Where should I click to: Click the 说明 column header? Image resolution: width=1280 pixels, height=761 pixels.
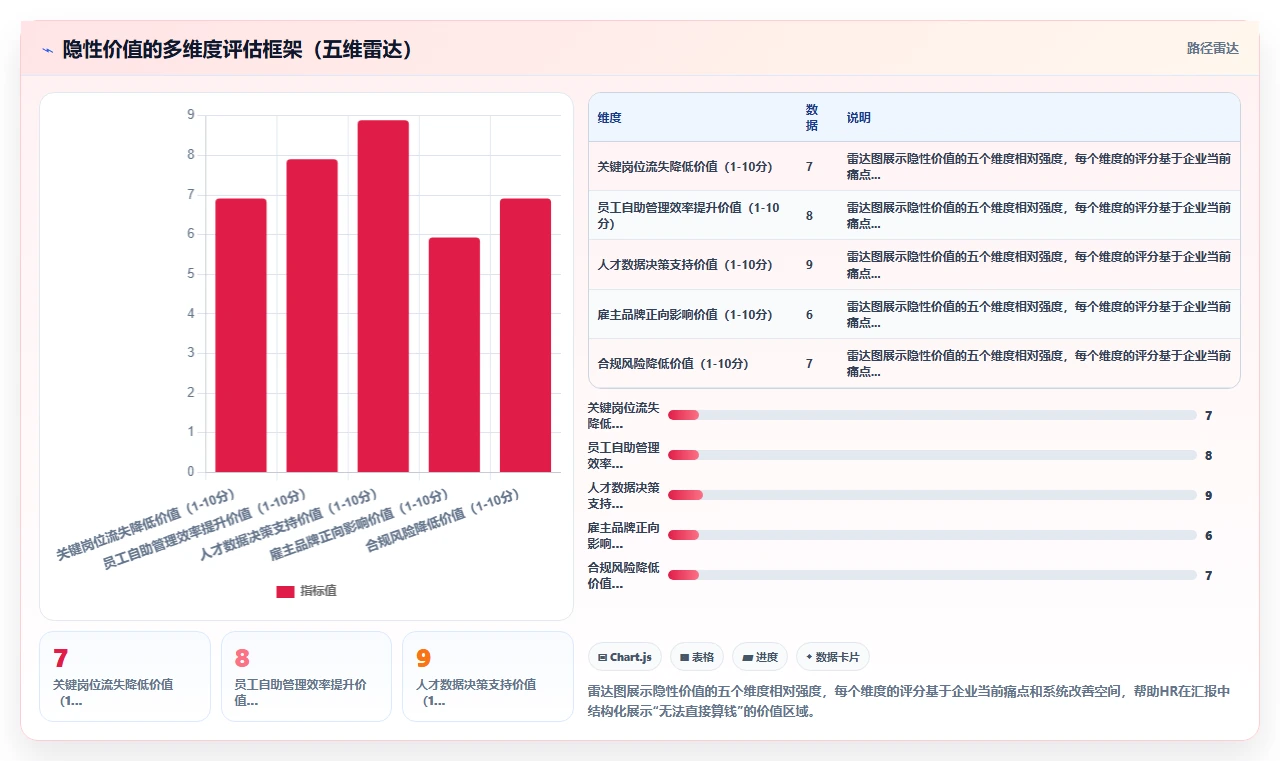(859, 117)
